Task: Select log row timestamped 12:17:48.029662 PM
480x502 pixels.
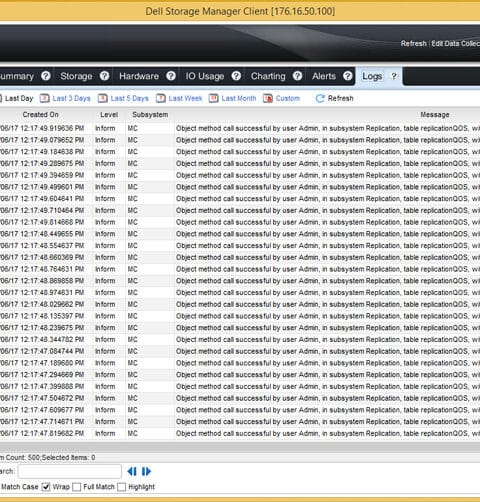Action: pos(240,304)
